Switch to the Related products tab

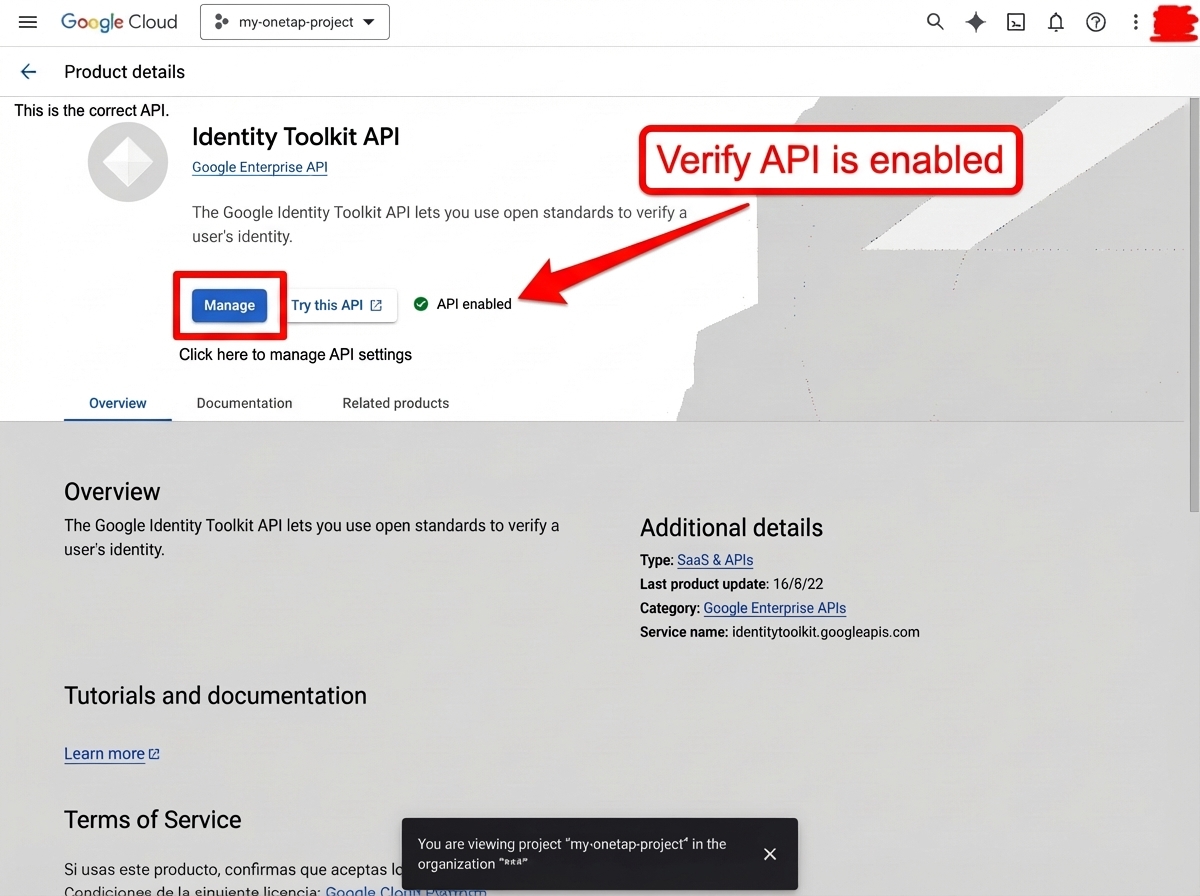[x=395, y=403]
